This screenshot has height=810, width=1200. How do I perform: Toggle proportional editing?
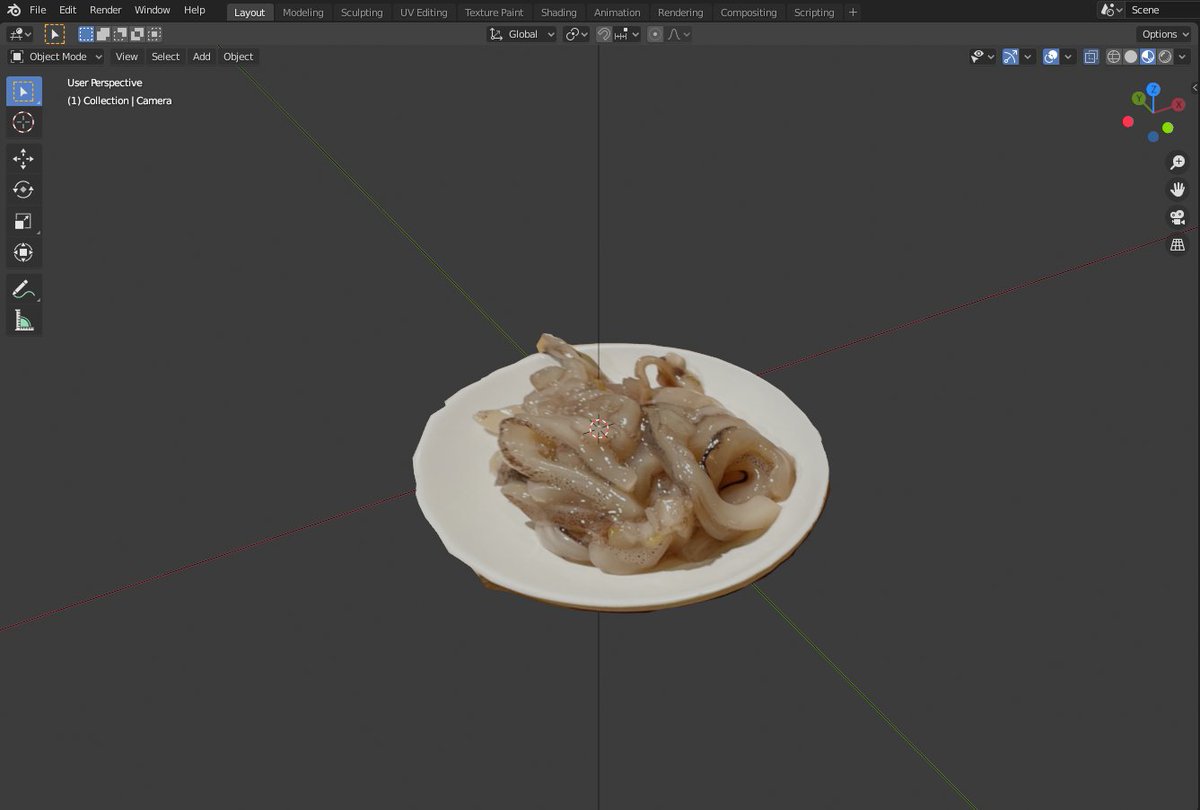point(655,34)
